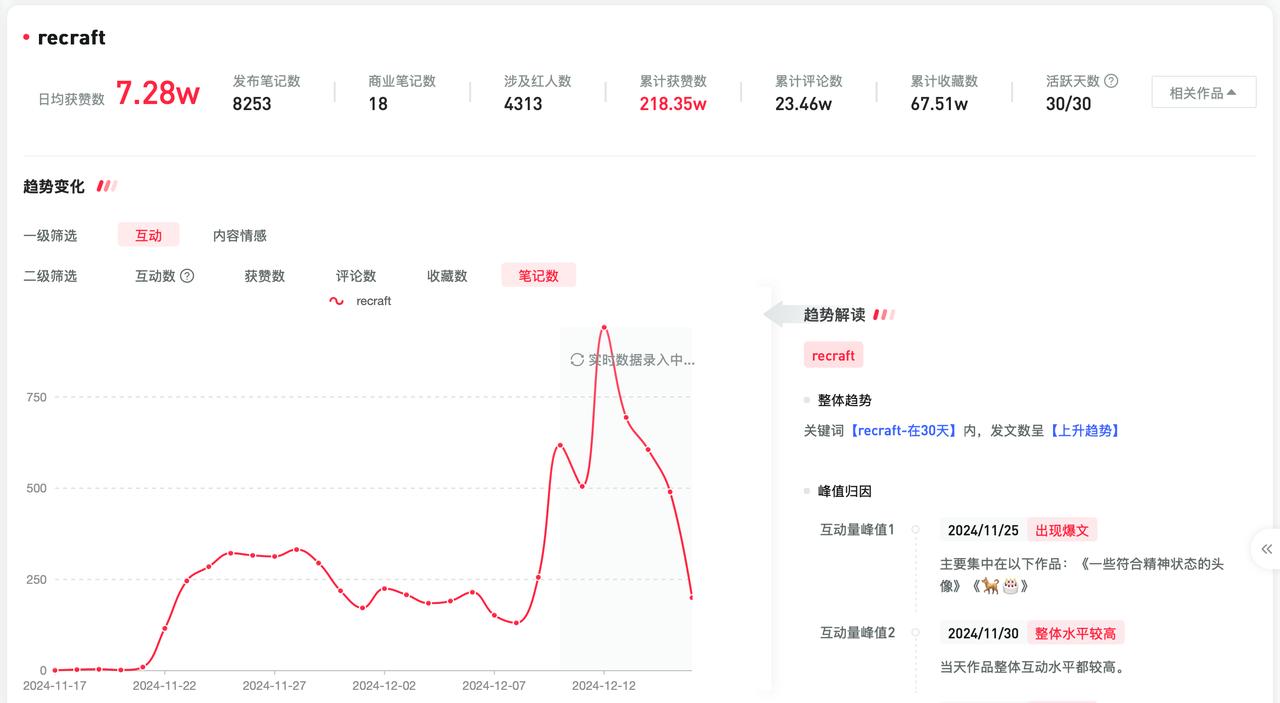Switch the chart to 收藏数
Image resolution: width=1280 pixels, height=703 pixels.
pos(447,276)
